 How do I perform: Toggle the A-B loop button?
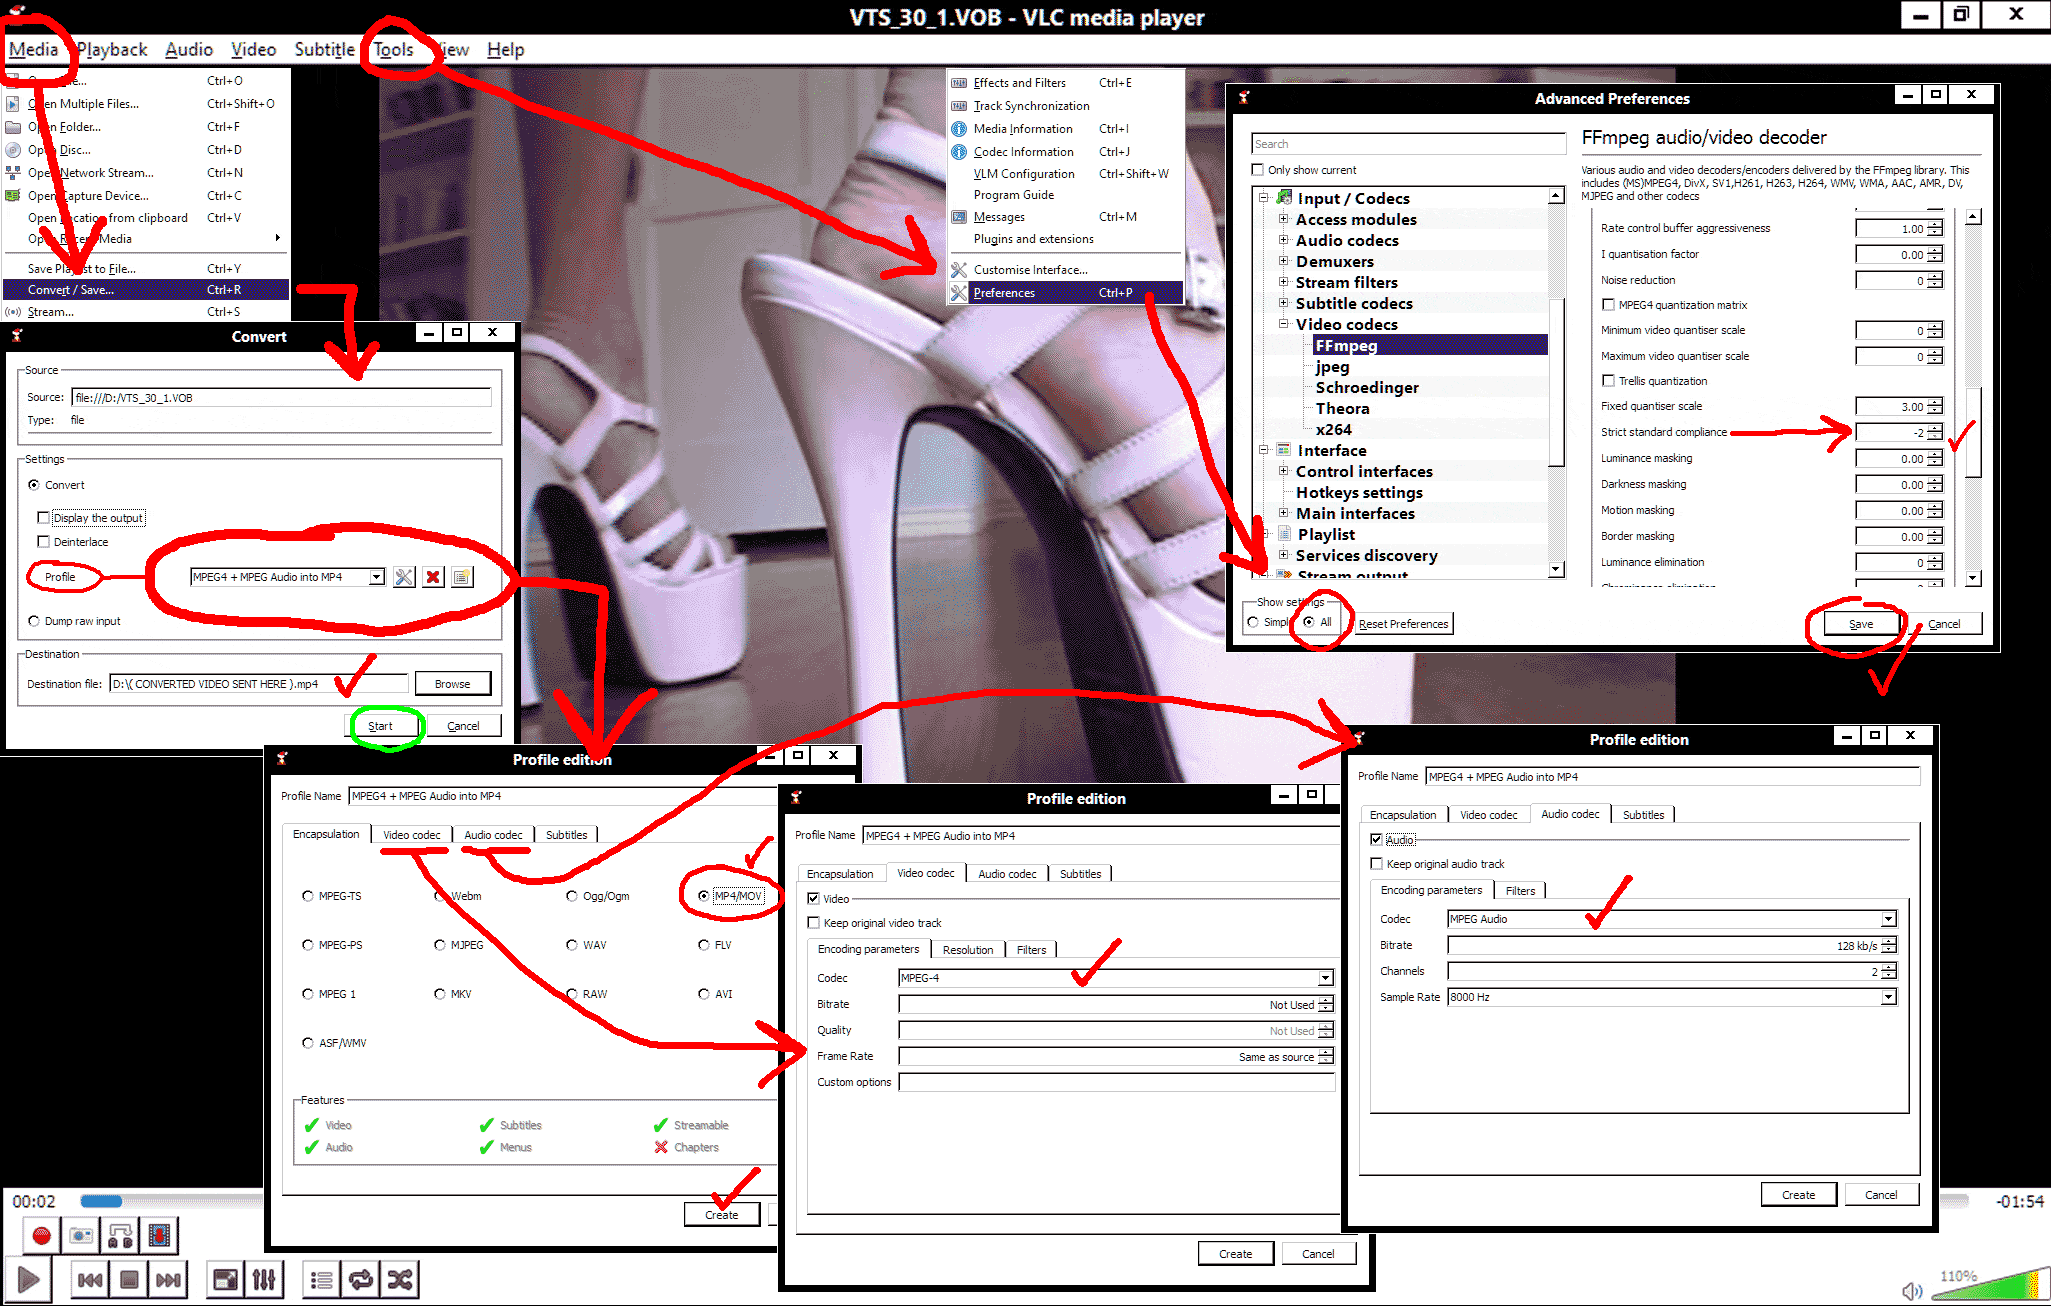click(120, 1236)
